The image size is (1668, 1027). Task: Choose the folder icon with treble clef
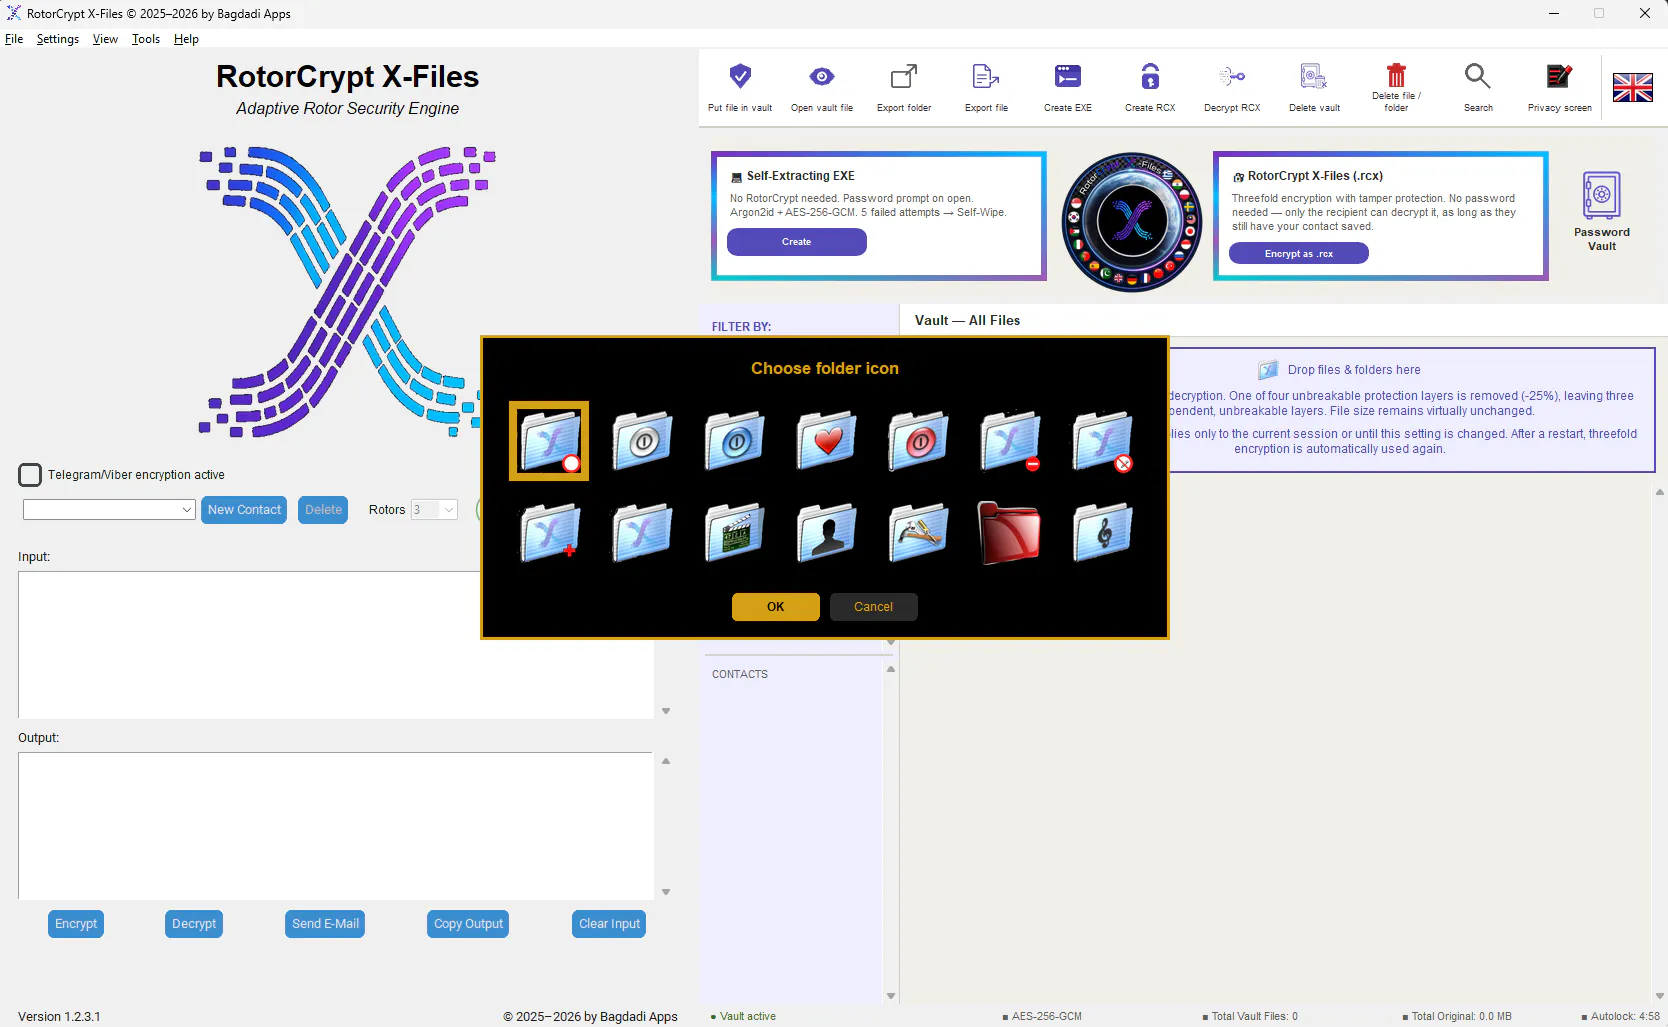point(1102,532)
